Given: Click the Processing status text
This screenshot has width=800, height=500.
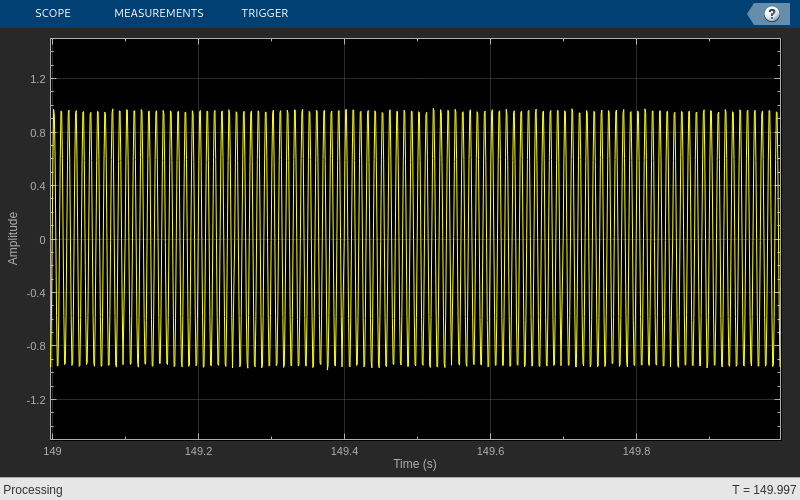Looking at the screenshot, I should tap(33, 490).
